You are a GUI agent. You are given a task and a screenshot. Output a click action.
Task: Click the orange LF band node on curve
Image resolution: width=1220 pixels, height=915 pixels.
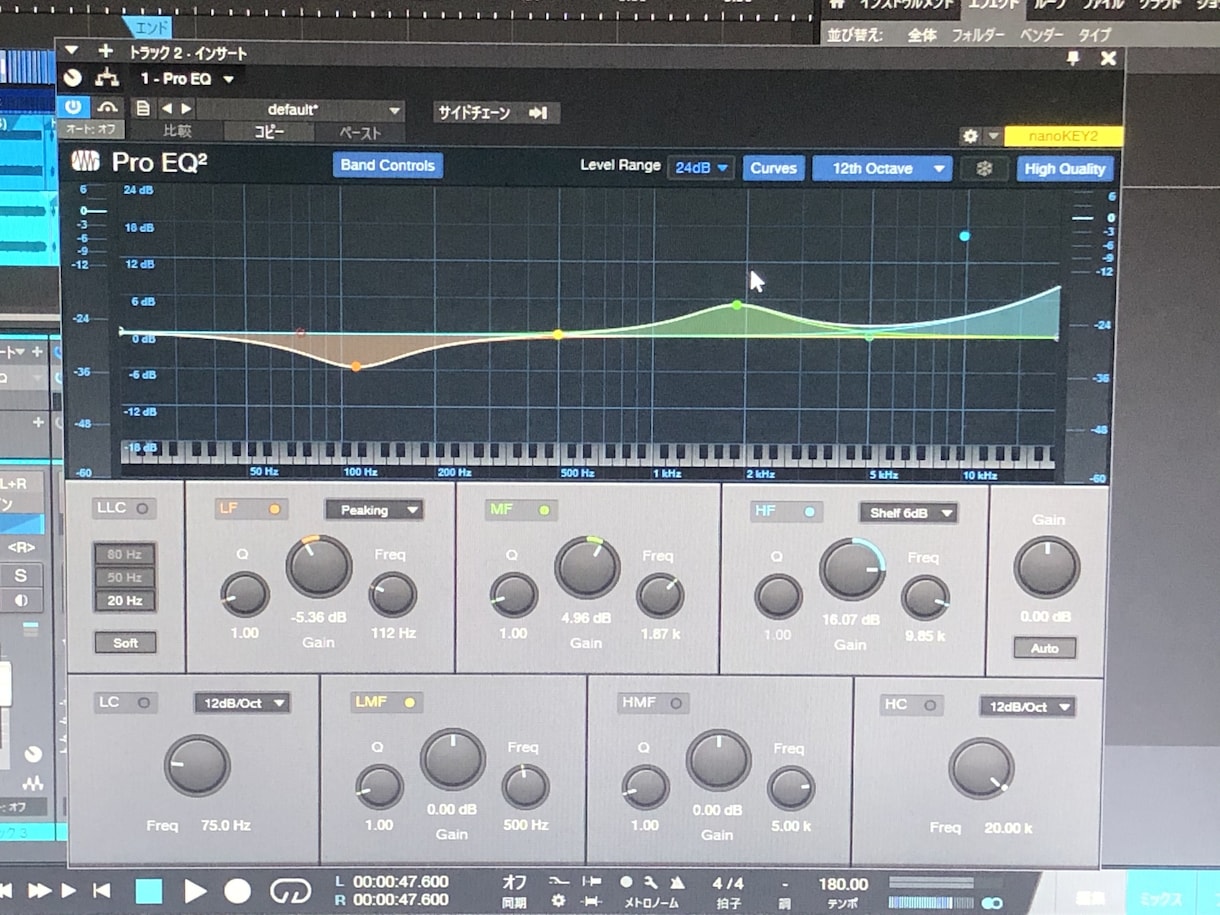tap(356, 367)
